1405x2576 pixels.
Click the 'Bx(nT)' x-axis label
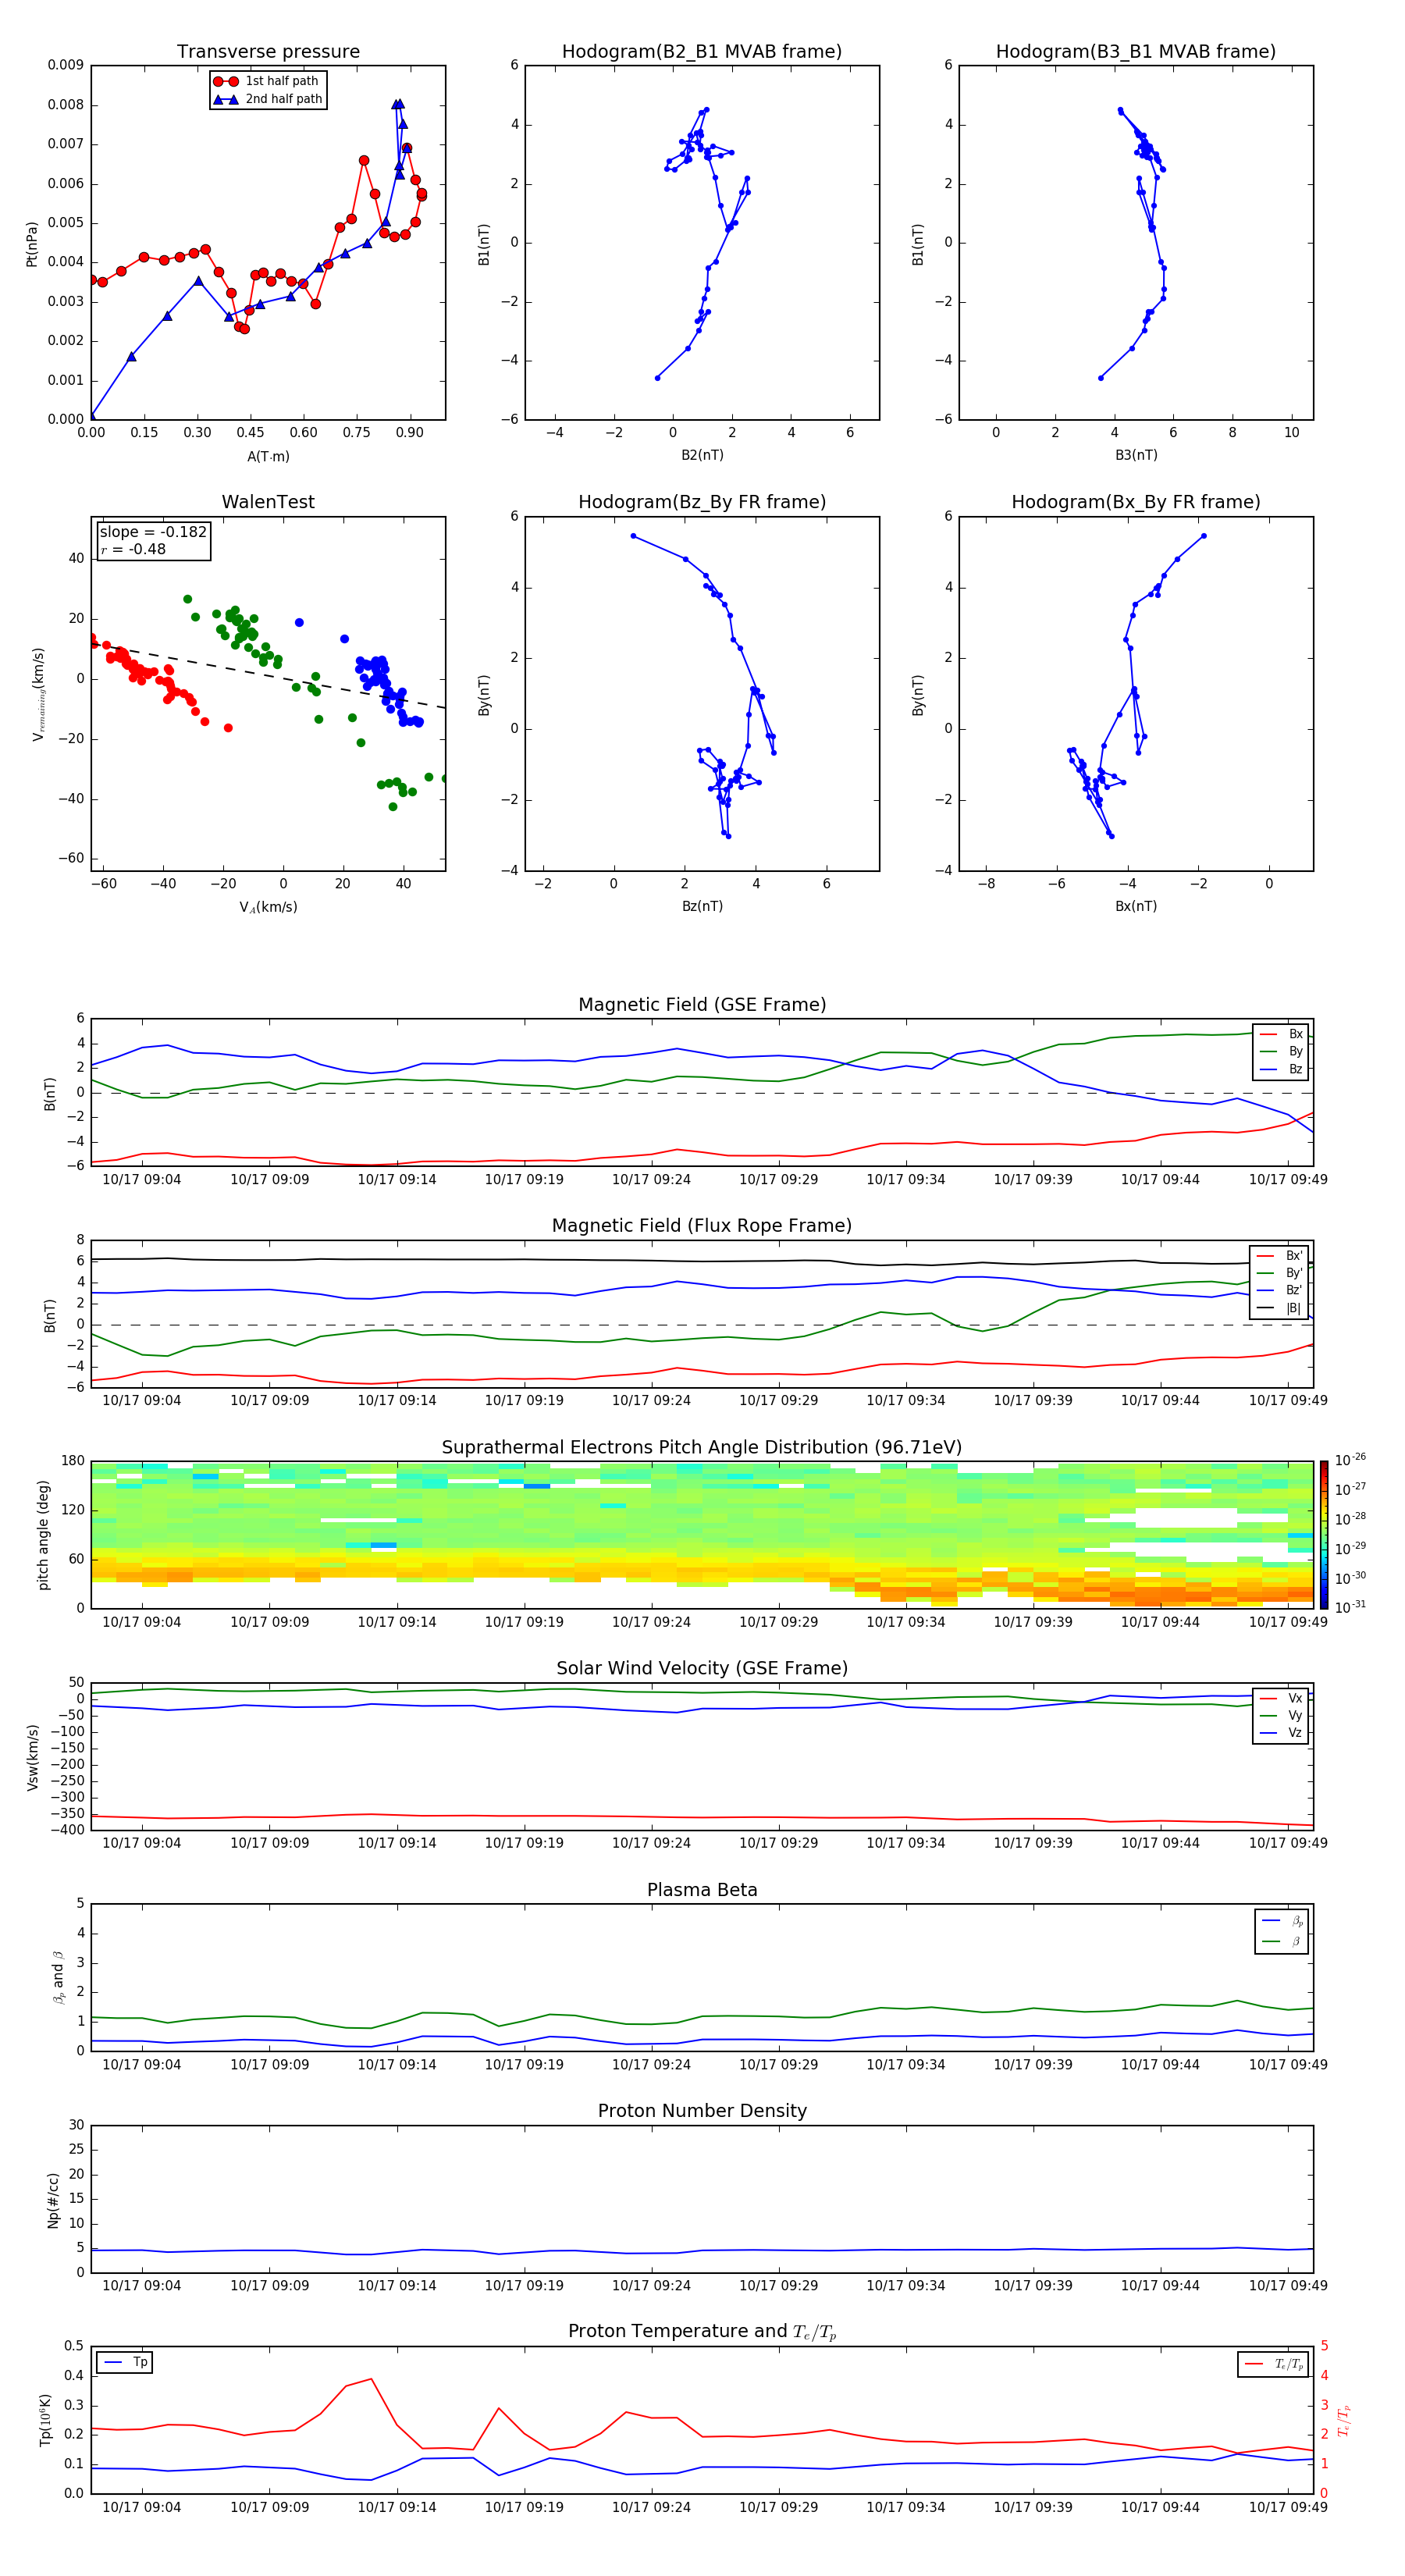pyautogui.click(x=1136, y=906)
